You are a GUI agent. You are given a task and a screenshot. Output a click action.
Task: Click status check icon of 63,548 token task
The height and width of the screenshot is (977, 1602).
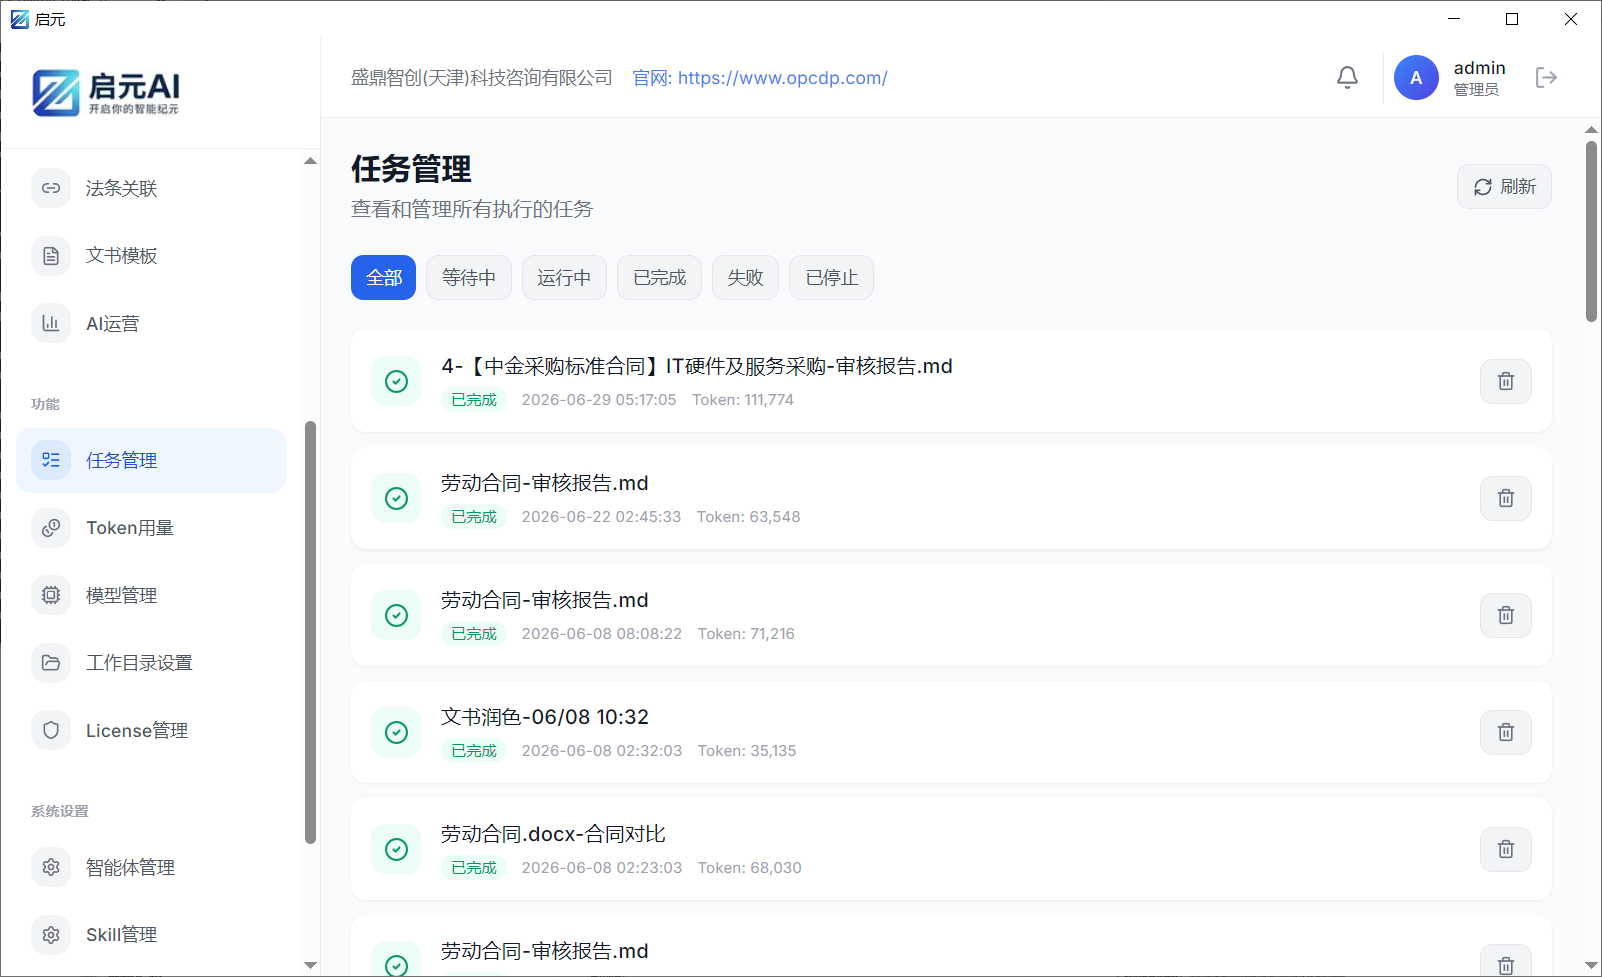pos(396,498)
